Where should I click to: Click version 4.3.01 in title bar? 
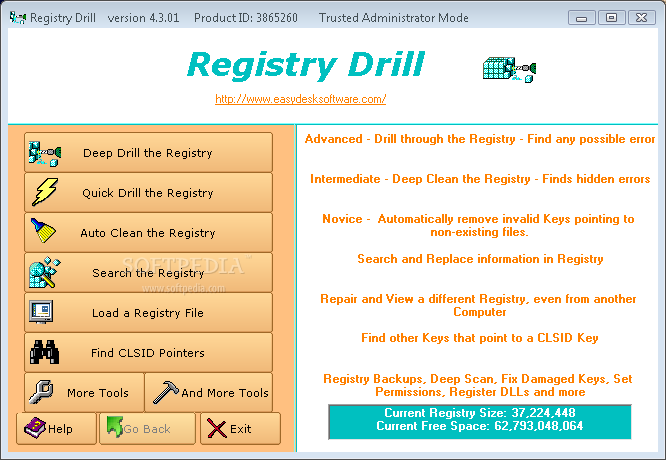(144, 18)
